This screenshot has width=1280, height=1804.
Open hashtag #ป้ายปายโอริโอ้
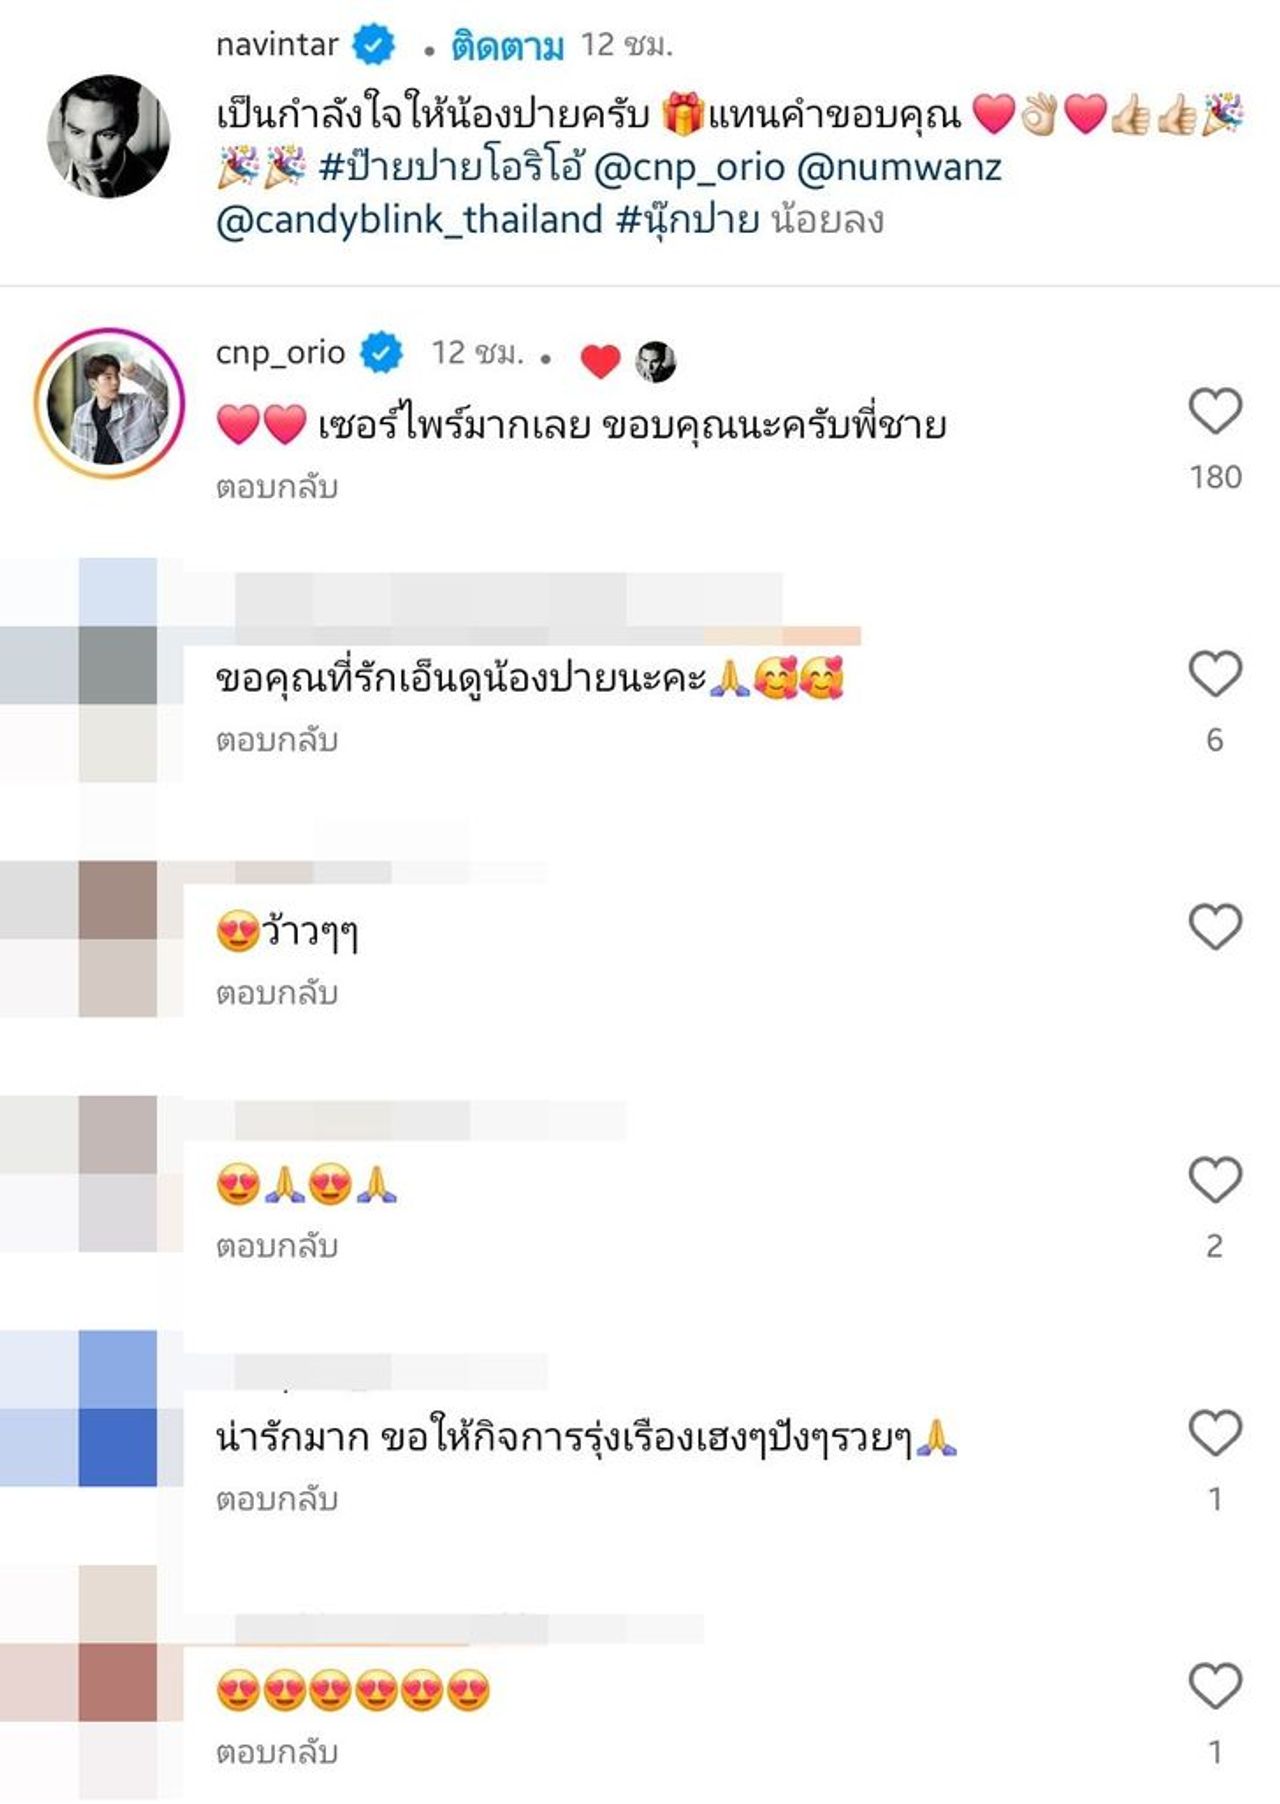[x=451, y=167]
